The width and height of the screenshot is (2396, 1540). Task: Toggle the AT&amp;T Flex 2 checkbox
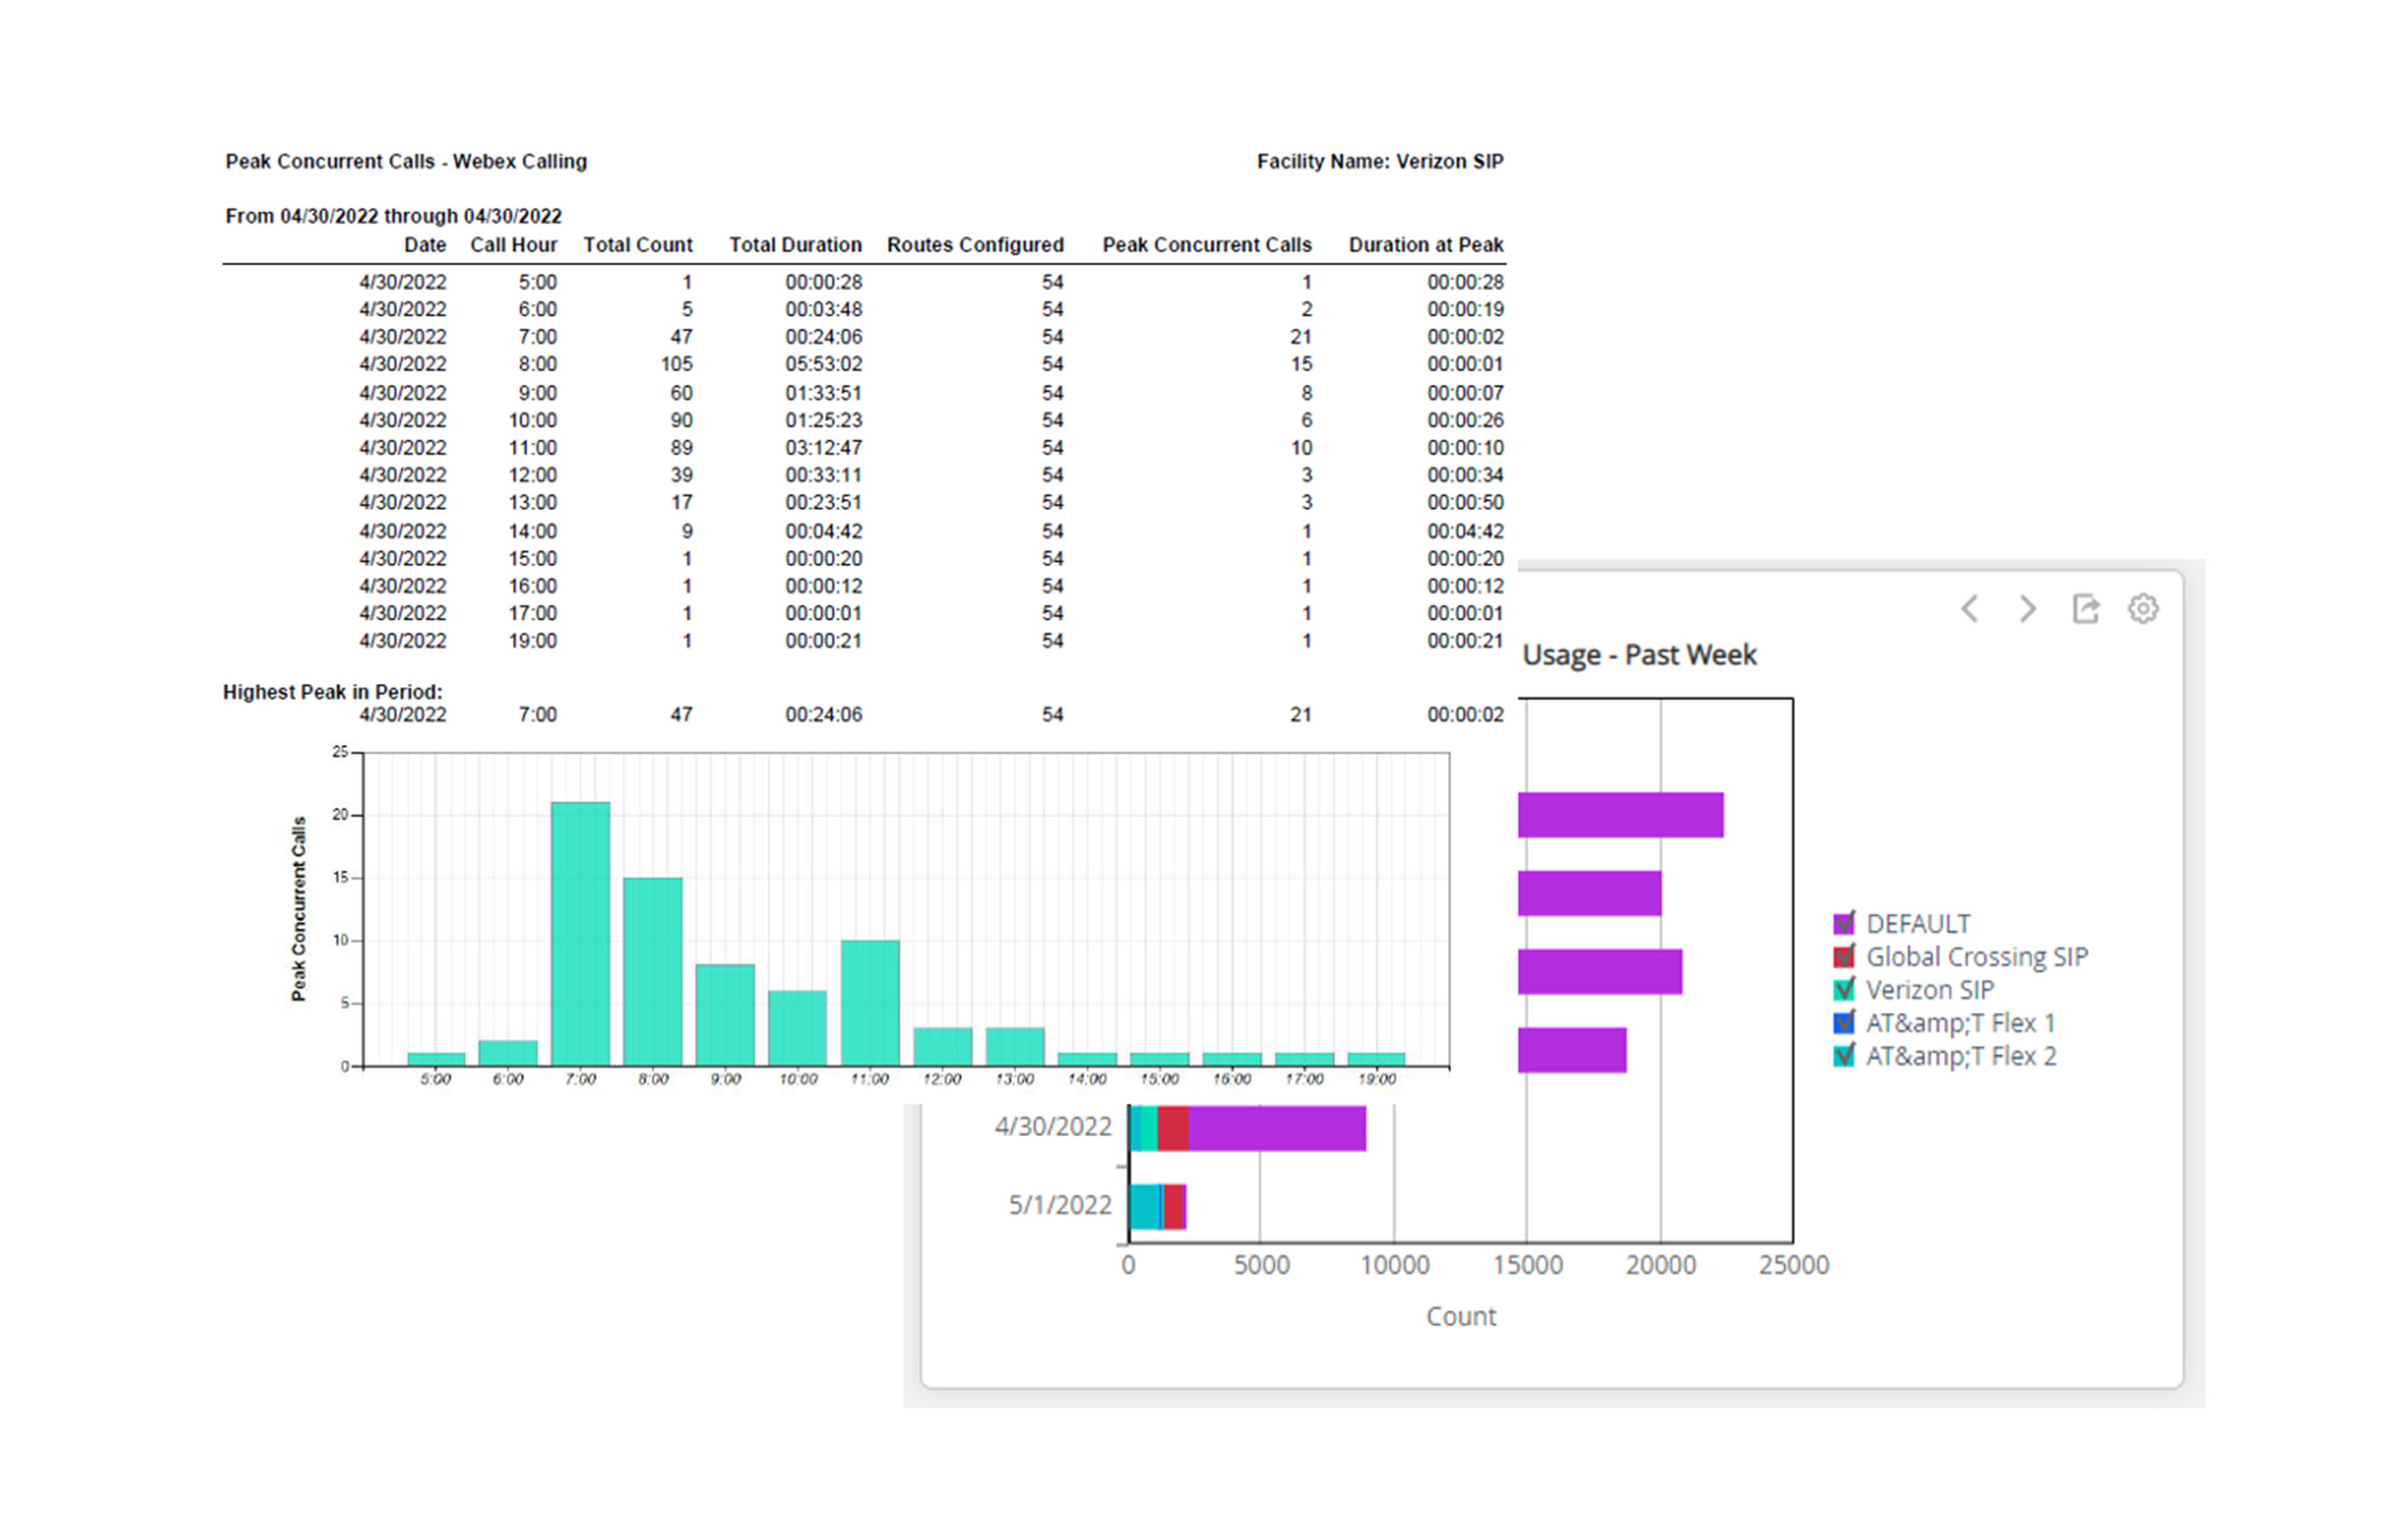[x=1844, y=1055]
